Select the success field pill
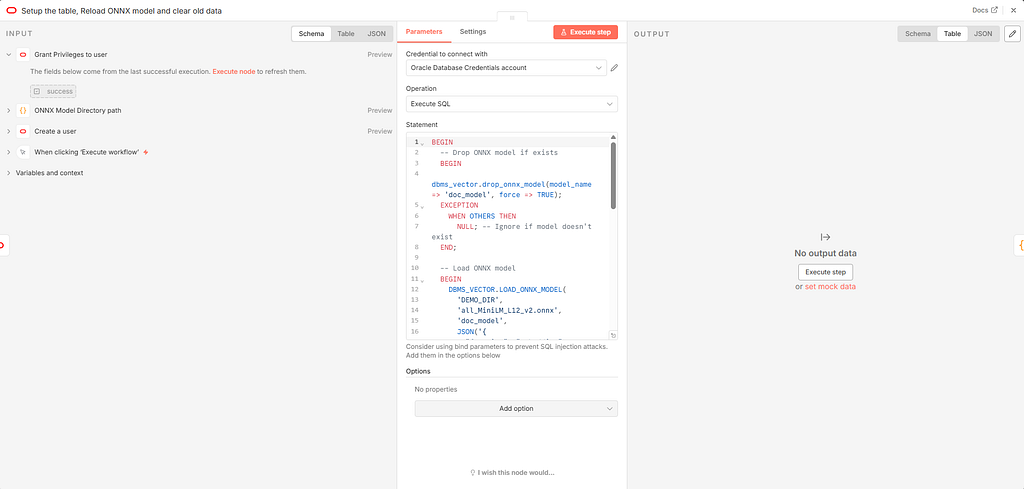This screenshot has width=1024, height=489. (x=53, y=91)
